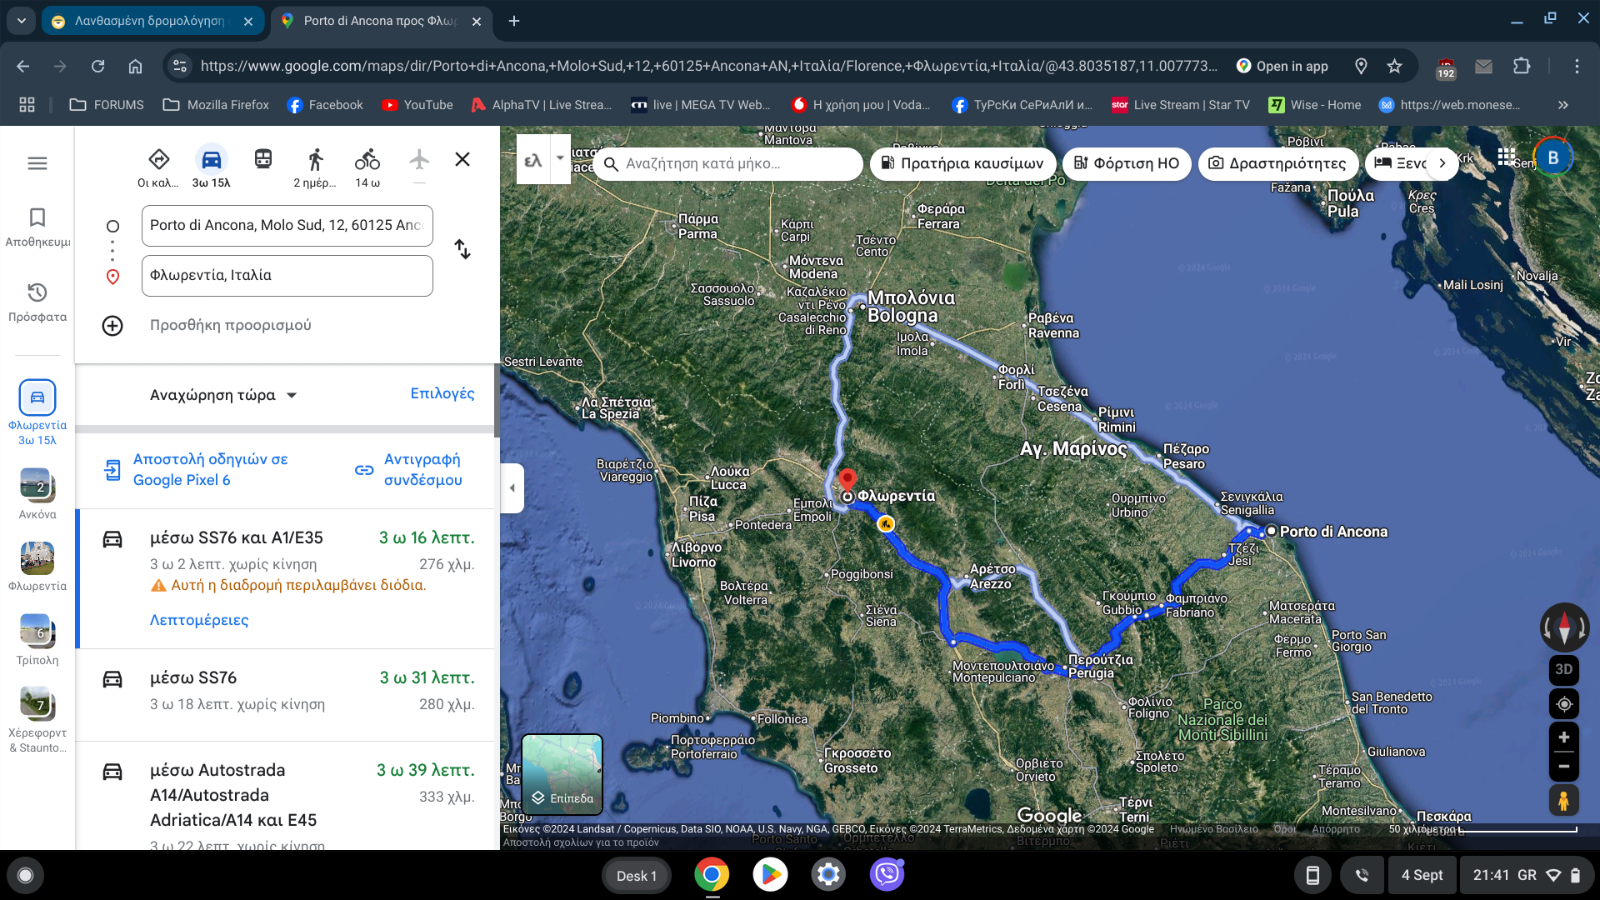Edit the Porto di Ancona starting point field

[x=287, y=225]
